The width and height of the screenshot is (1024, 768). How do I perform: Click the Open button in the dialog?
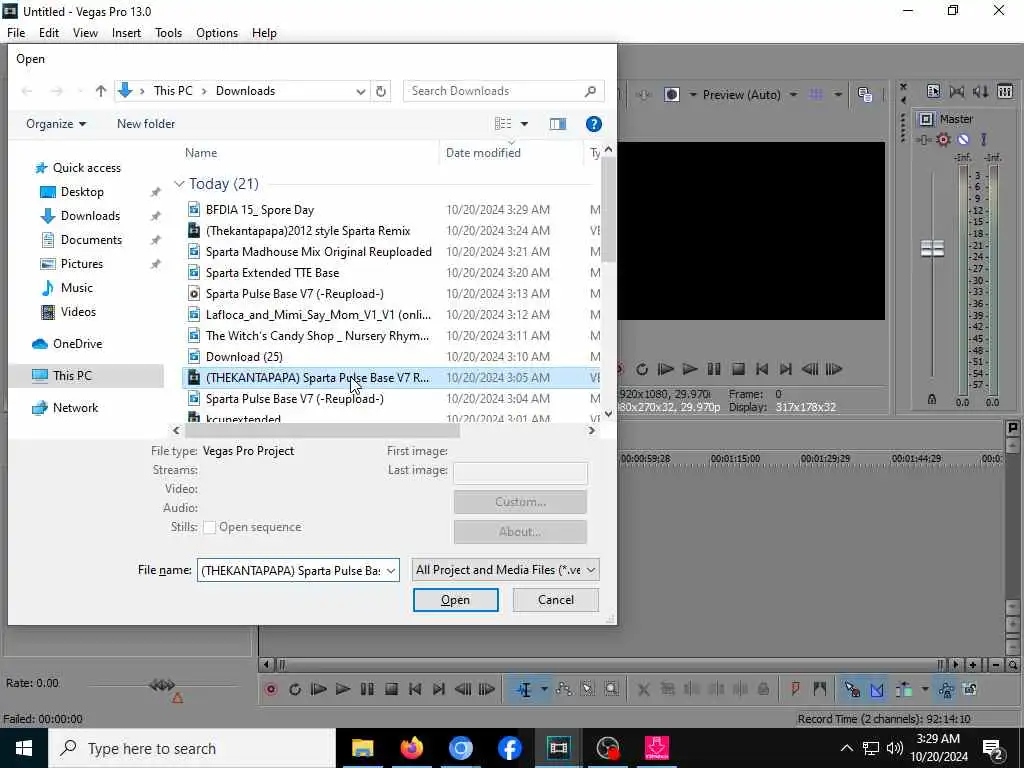coord(455,600)
